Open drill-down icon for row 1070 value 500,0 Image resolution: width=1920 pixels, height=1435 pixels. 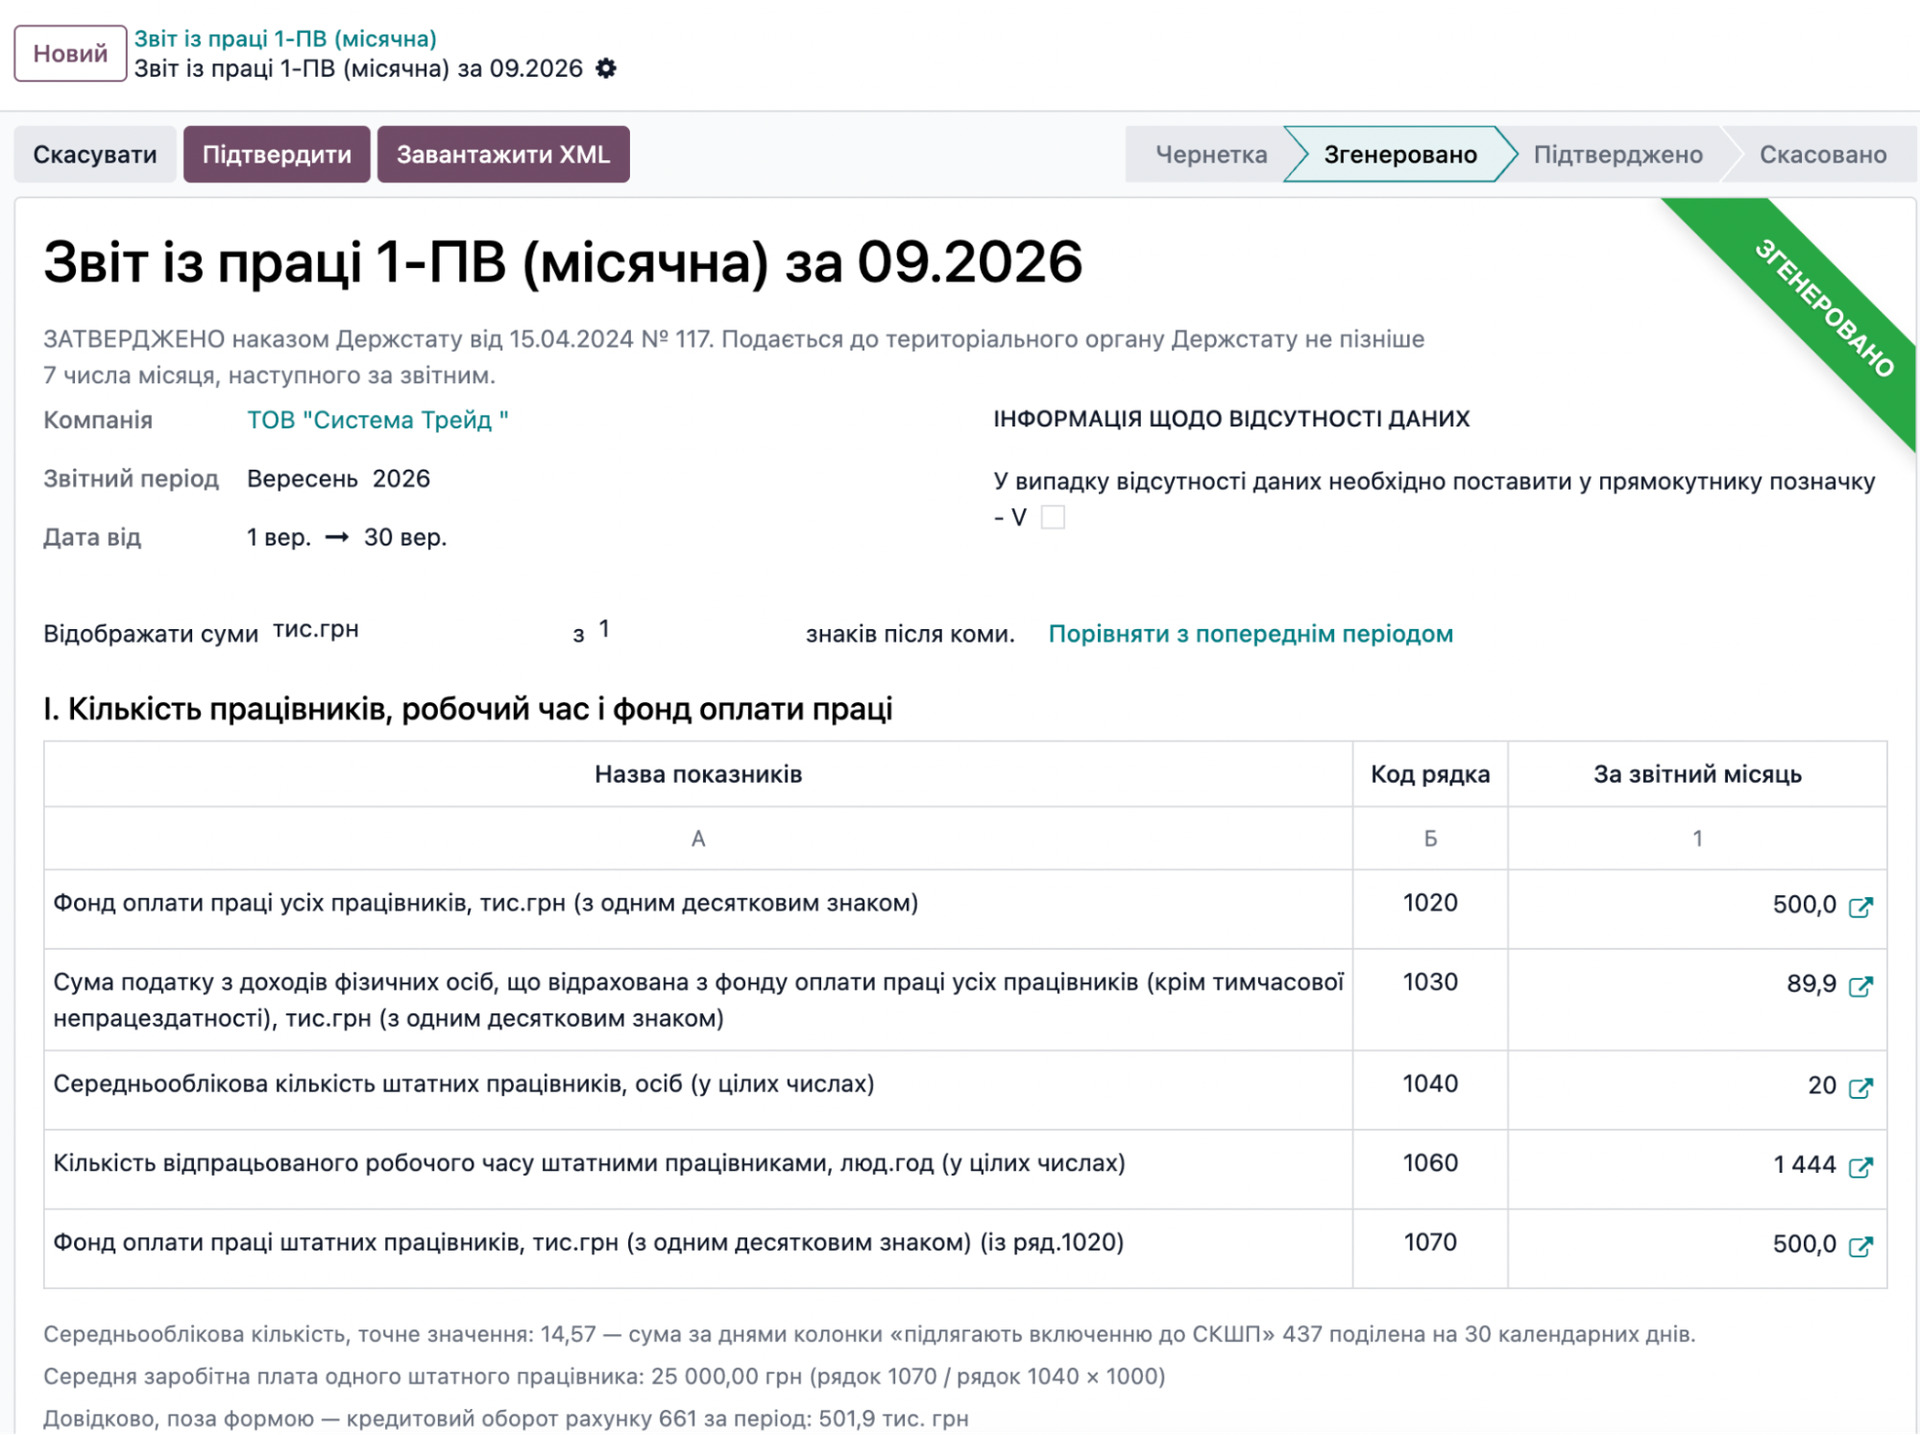pyautogui.click(x=1860, y=1245)
